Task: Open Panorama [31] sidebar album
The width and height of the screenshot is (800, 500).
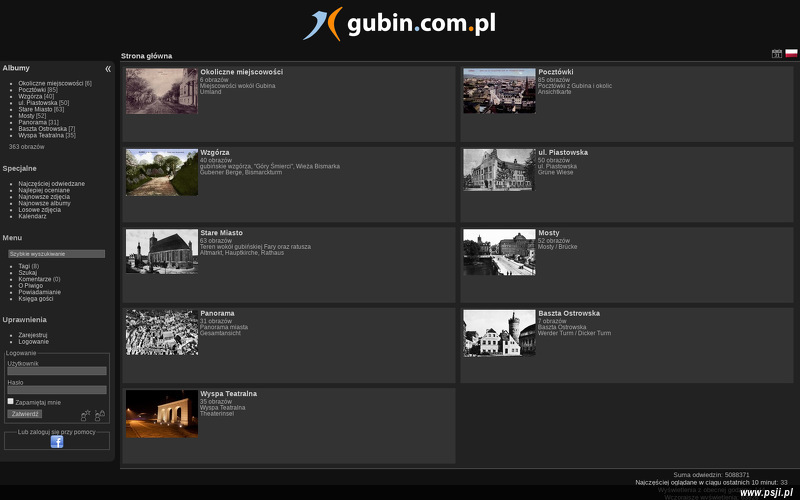Action: (33, 122)
